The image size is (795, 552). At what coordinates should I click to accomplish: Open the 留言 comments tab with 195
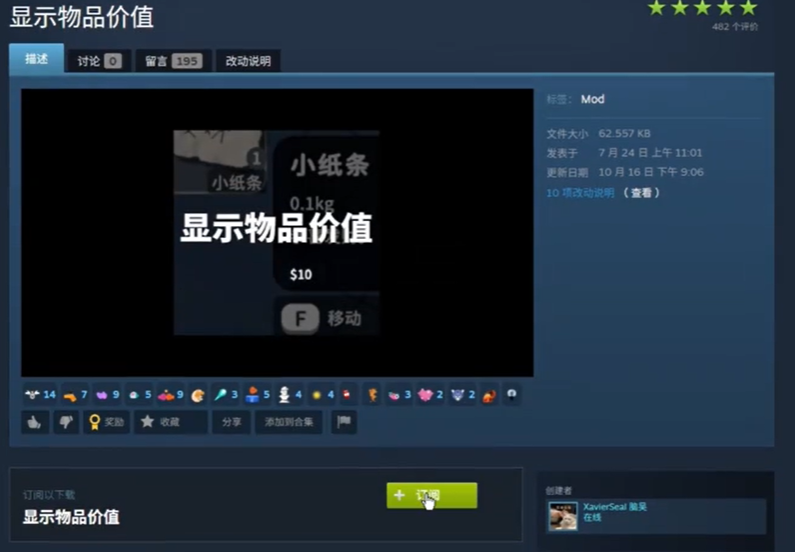click(173, 61)
